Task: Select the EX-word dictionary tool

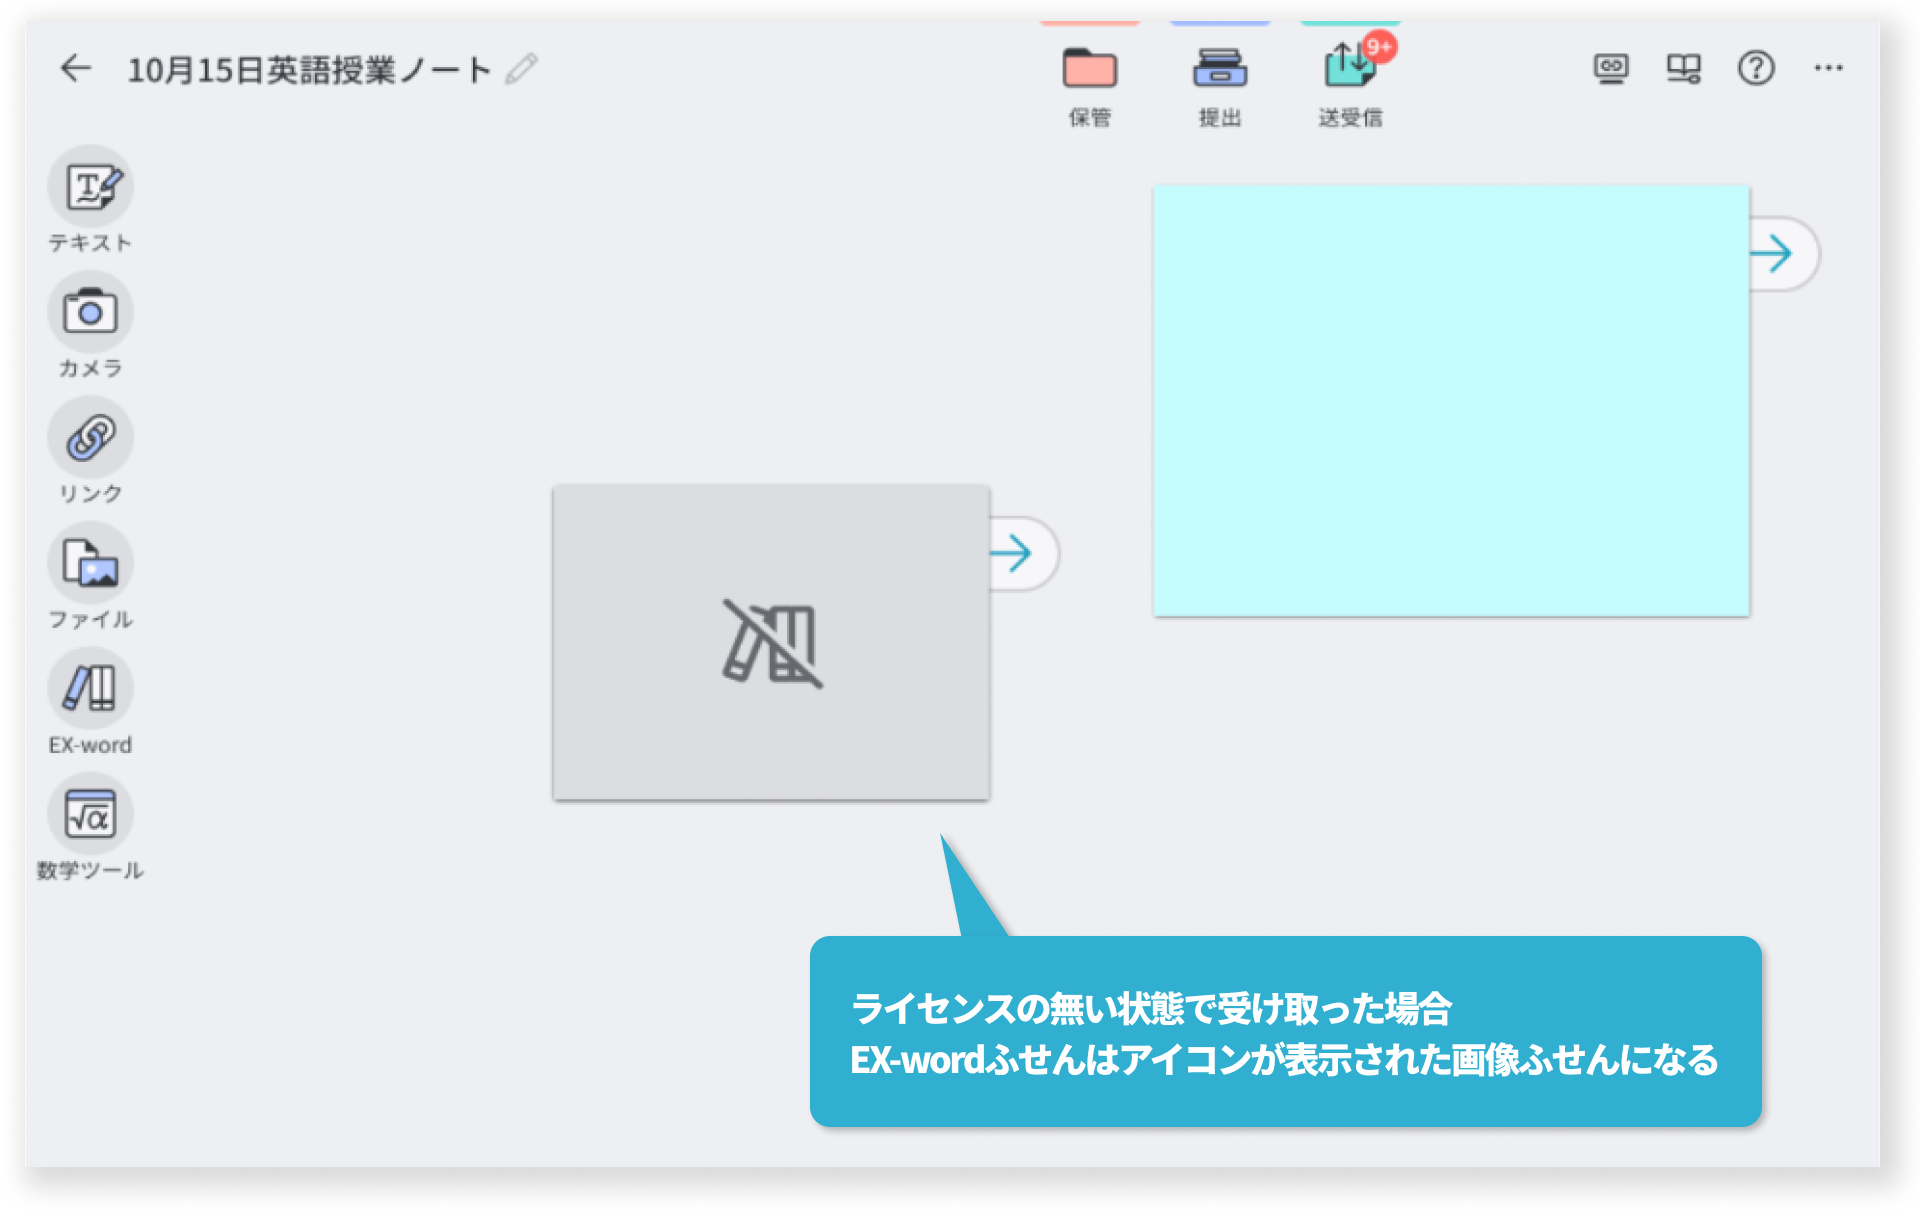Action: pos(90,702)
